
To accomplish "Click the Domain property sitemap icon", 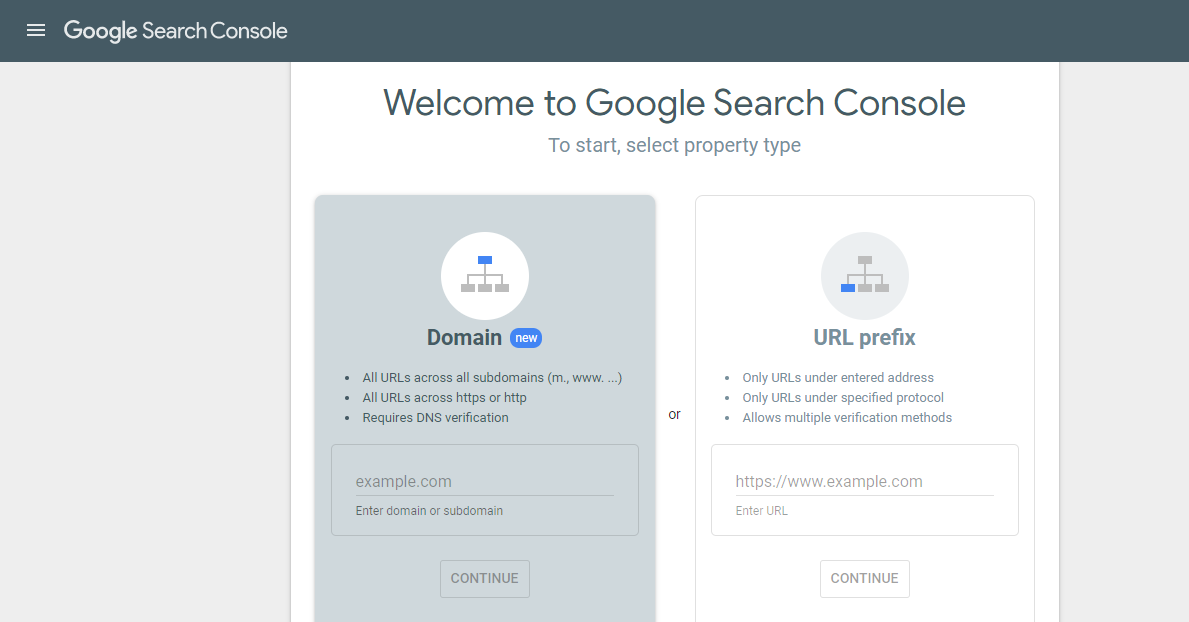I will pyautogui.click(x=485, y=276).
